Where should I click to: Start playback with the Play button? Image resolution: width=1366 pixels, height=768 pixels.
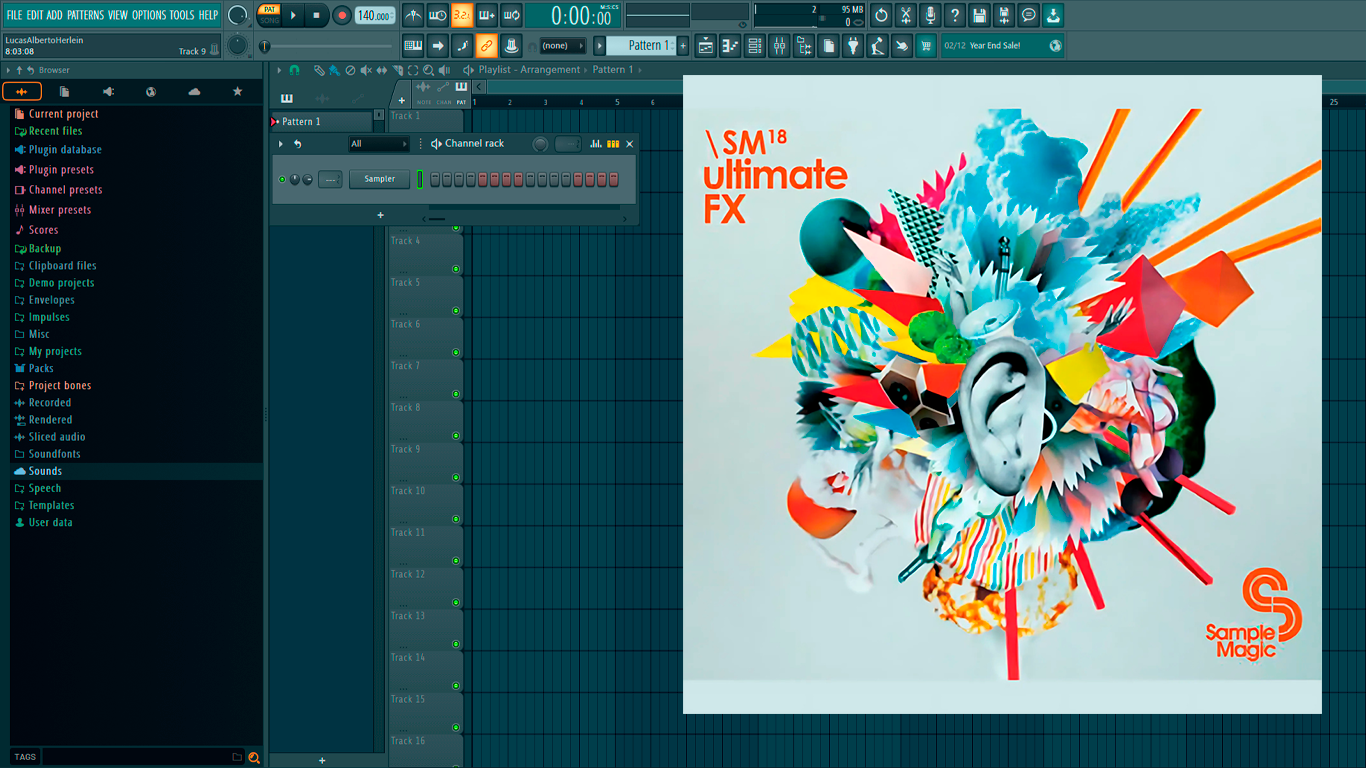click(x=293, y=15)
